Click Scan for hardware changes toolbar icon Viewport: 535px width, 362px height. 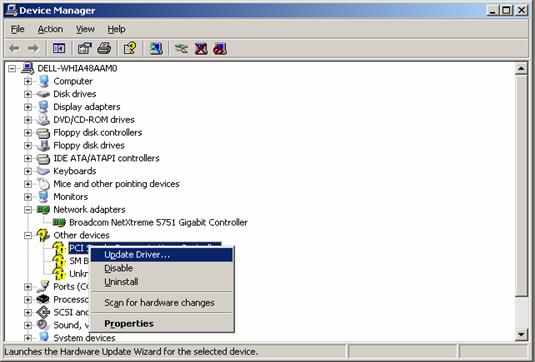pos(156,48)
